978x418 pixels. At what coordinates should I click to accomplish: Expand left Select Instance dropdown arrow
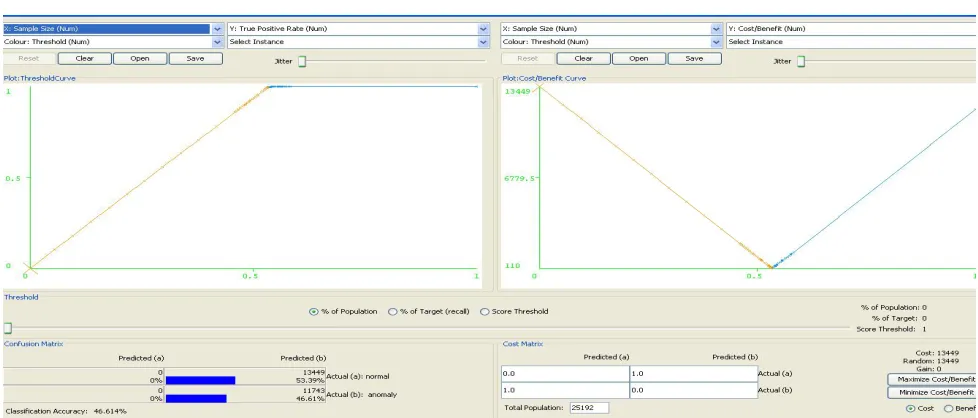483,42
